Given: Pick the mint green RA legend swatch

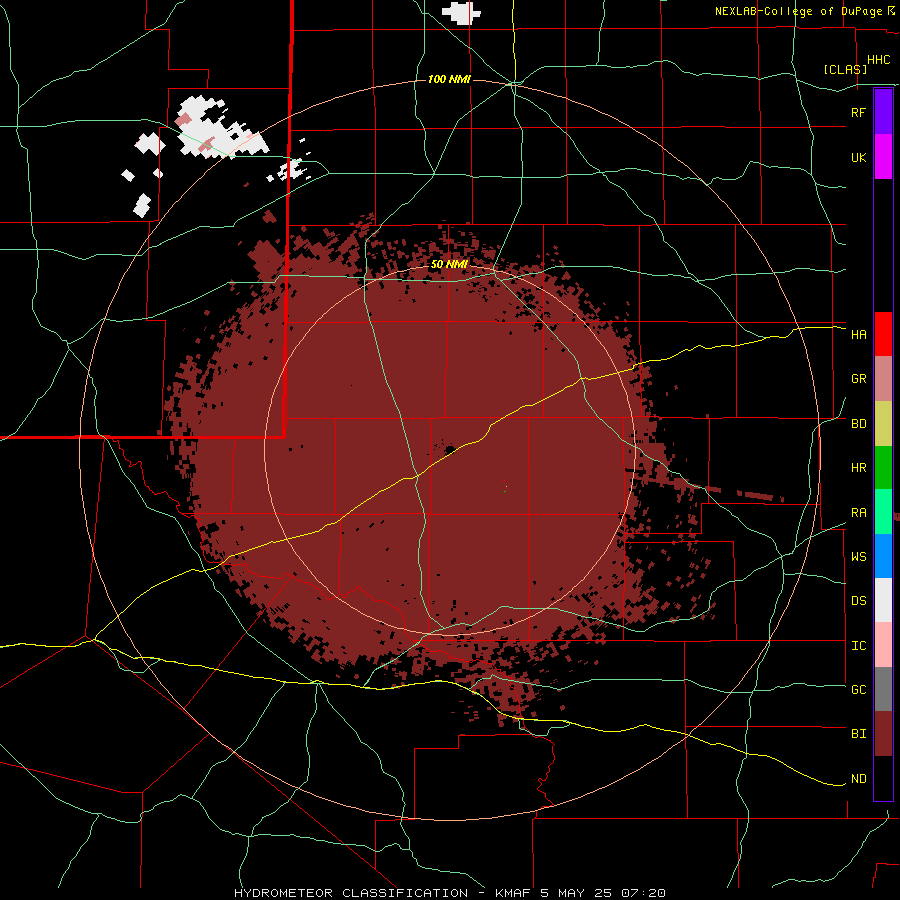Looking at the screenshot, I should tap(883, 512).
